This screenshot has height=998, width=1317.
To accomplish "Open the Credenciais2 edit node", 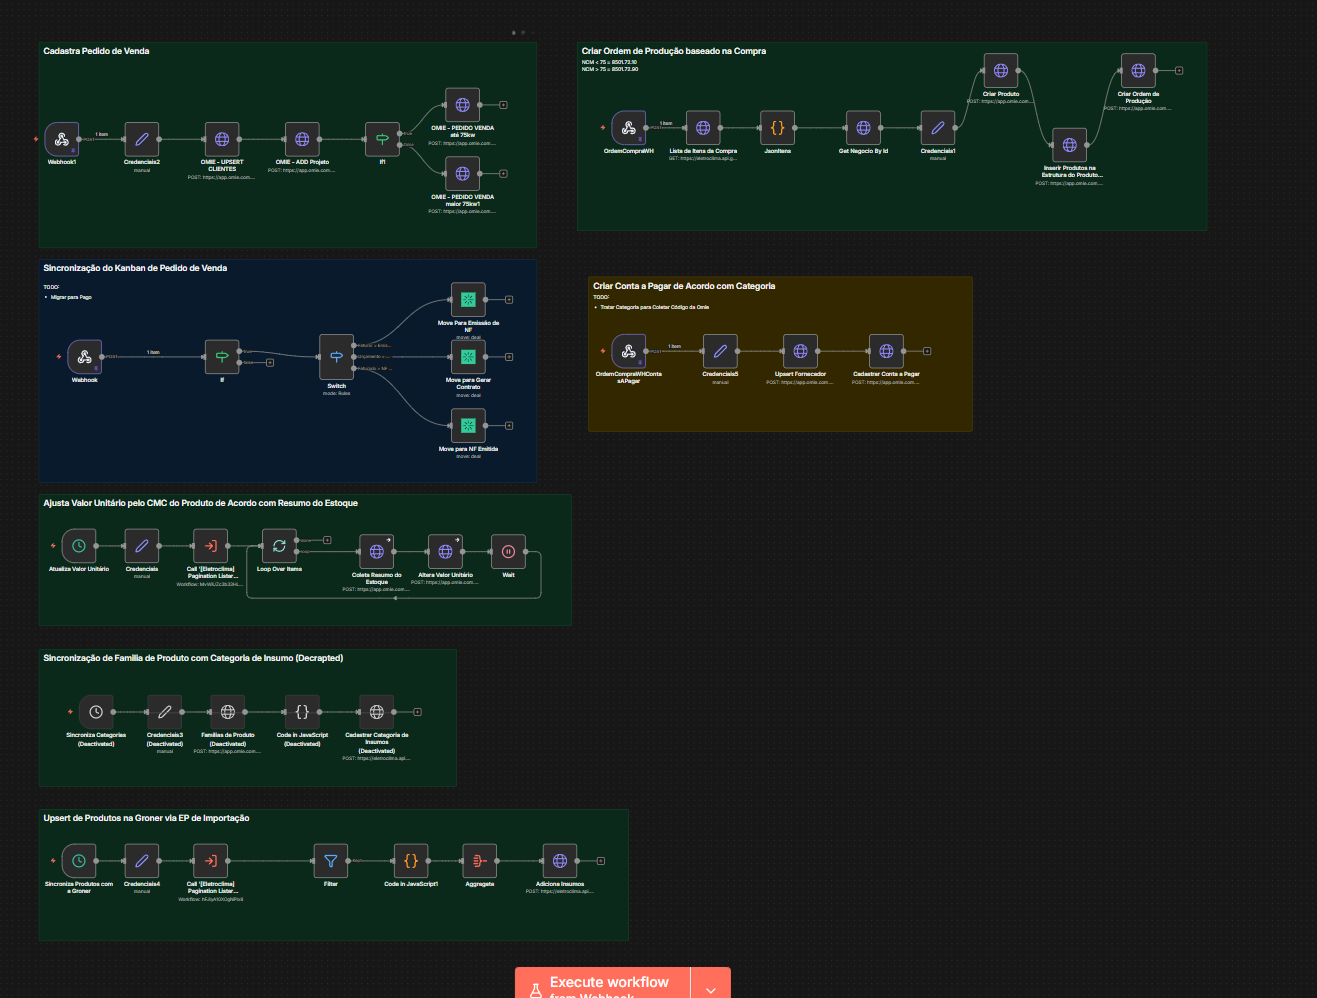I will click(x=142, y=140).
